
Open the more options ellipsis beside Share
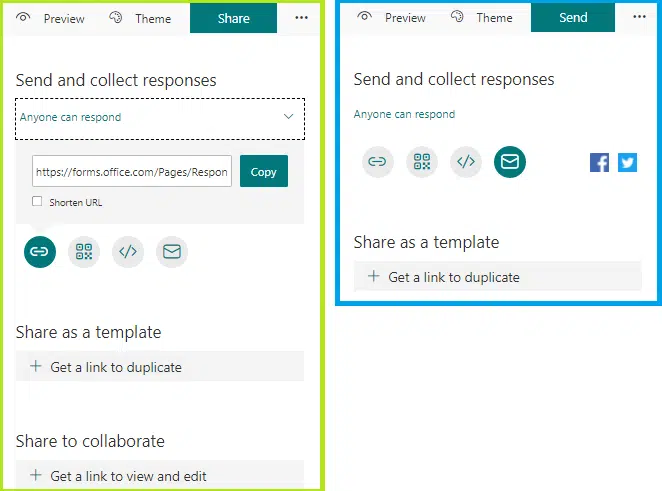(301, 18)
